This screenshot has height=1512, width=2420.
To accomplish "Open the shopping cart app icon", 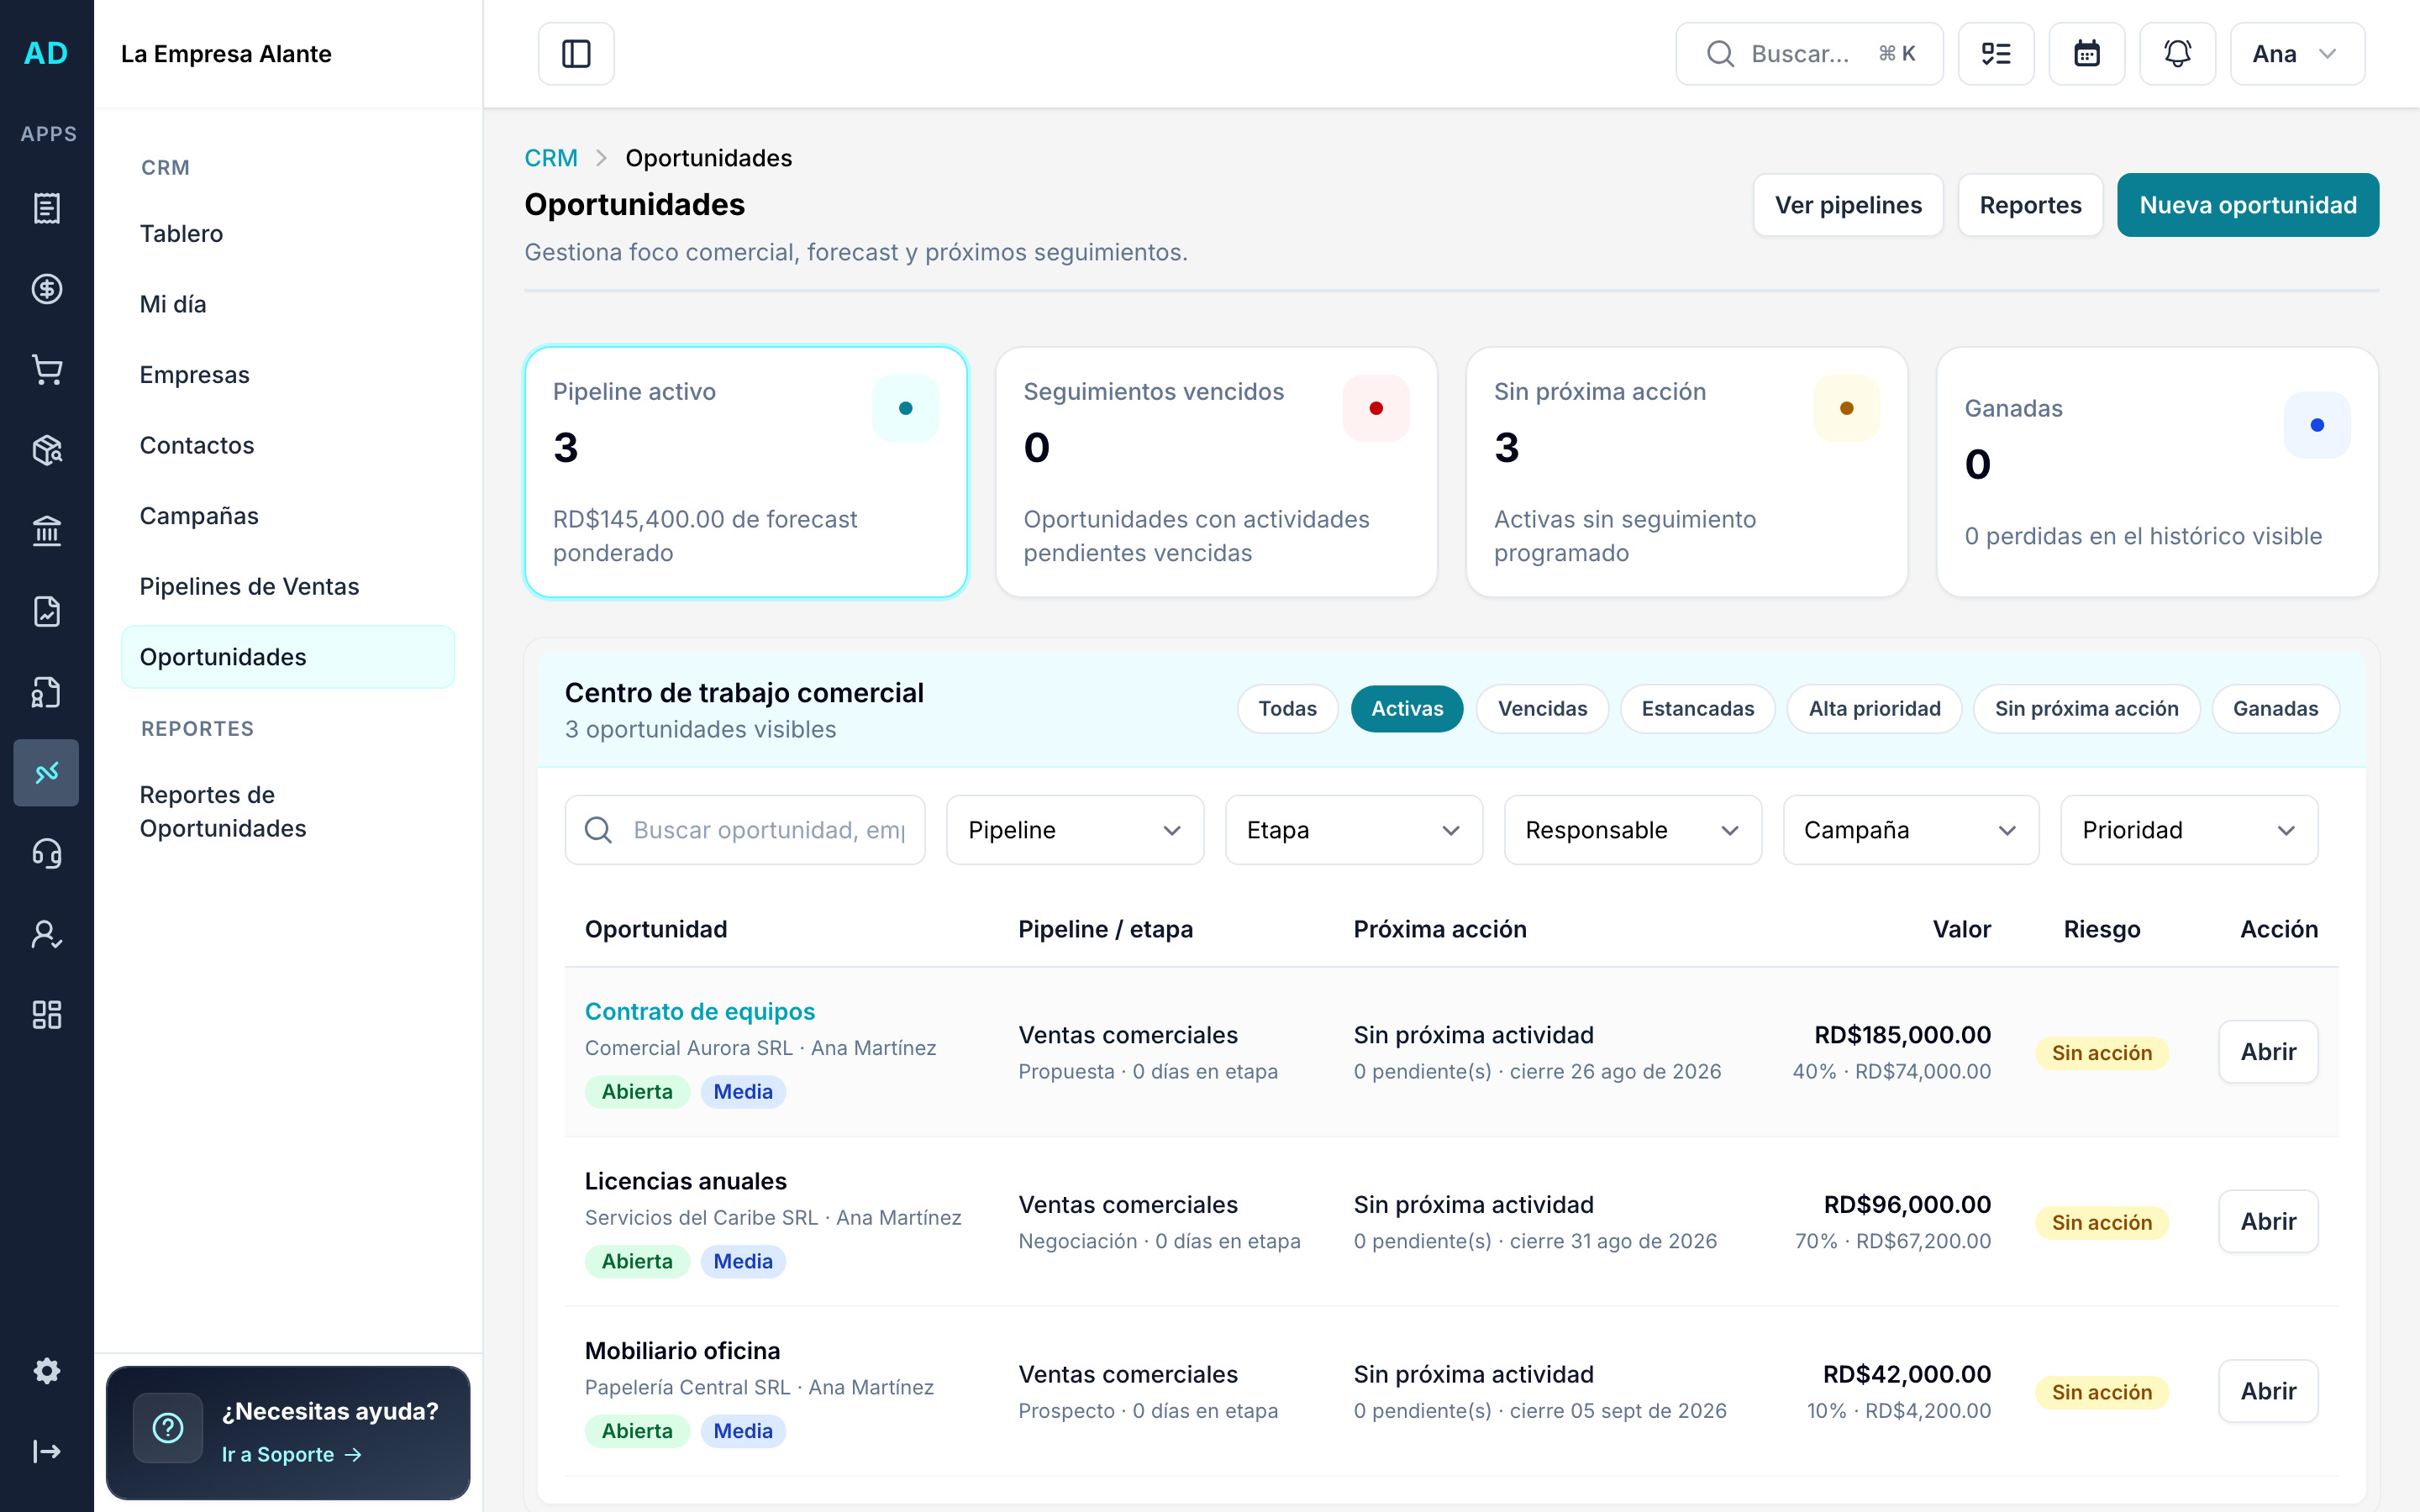I will pos(46,370).
